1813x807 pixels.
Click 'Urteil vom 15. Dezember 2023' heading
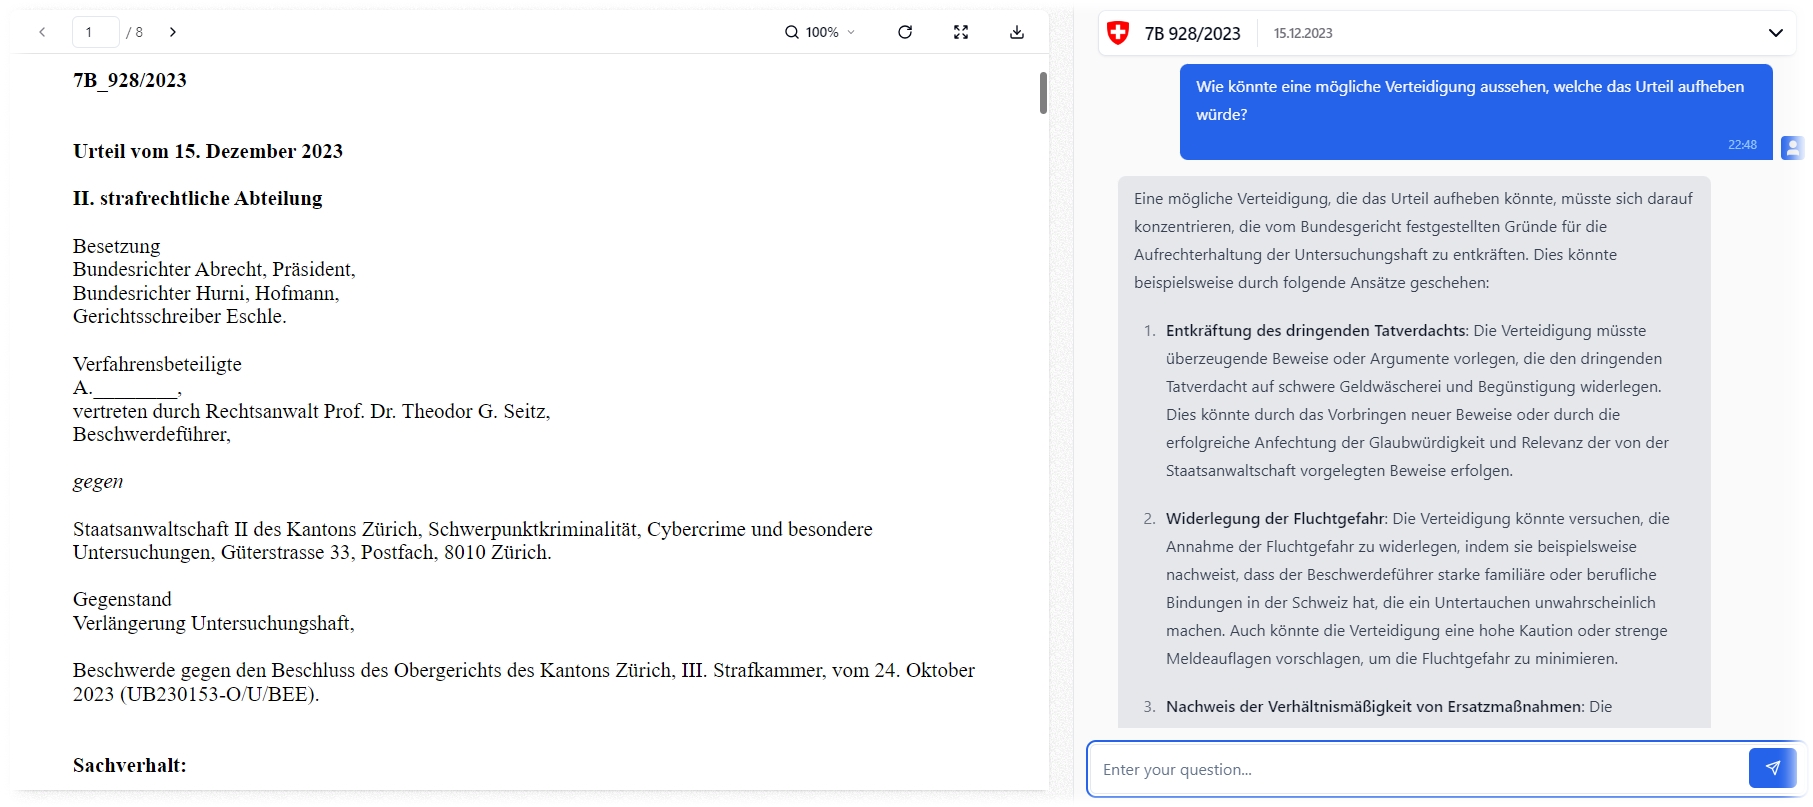click(208, 151)
